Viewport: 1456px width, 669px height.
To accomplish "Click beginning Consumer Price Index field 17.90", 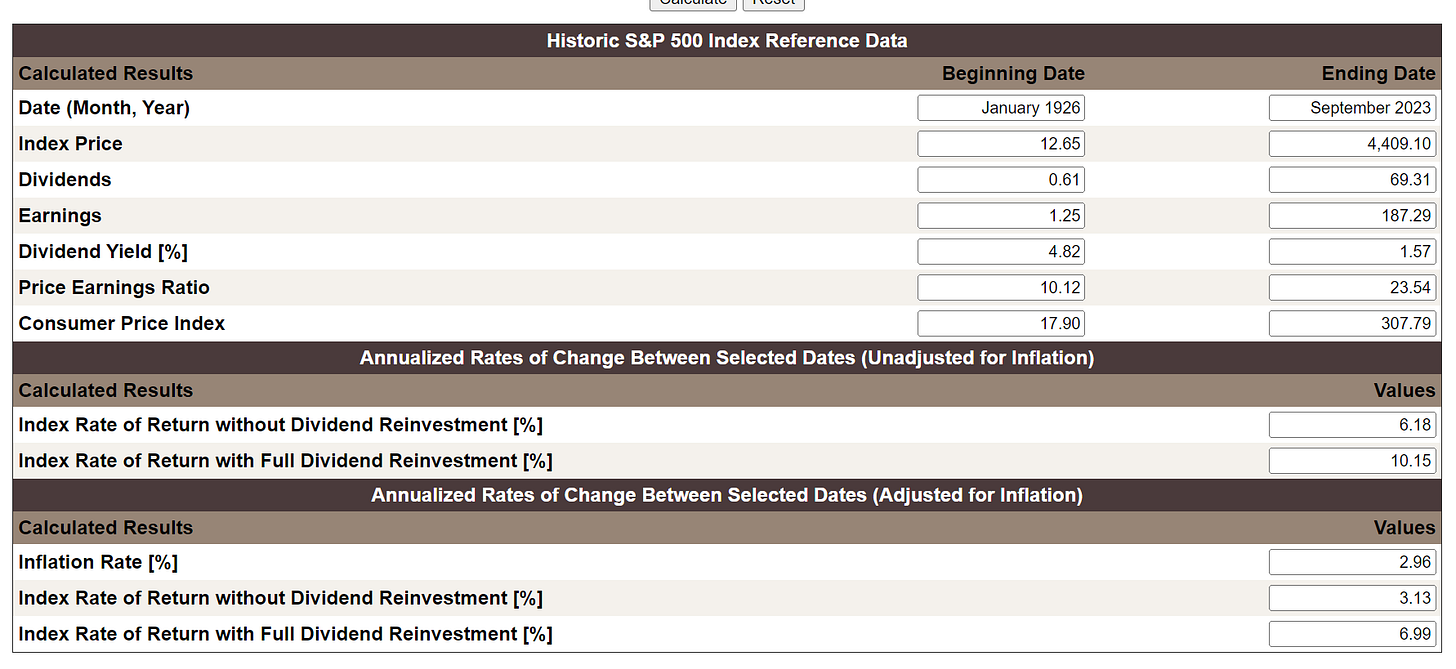I will 1001,324.
